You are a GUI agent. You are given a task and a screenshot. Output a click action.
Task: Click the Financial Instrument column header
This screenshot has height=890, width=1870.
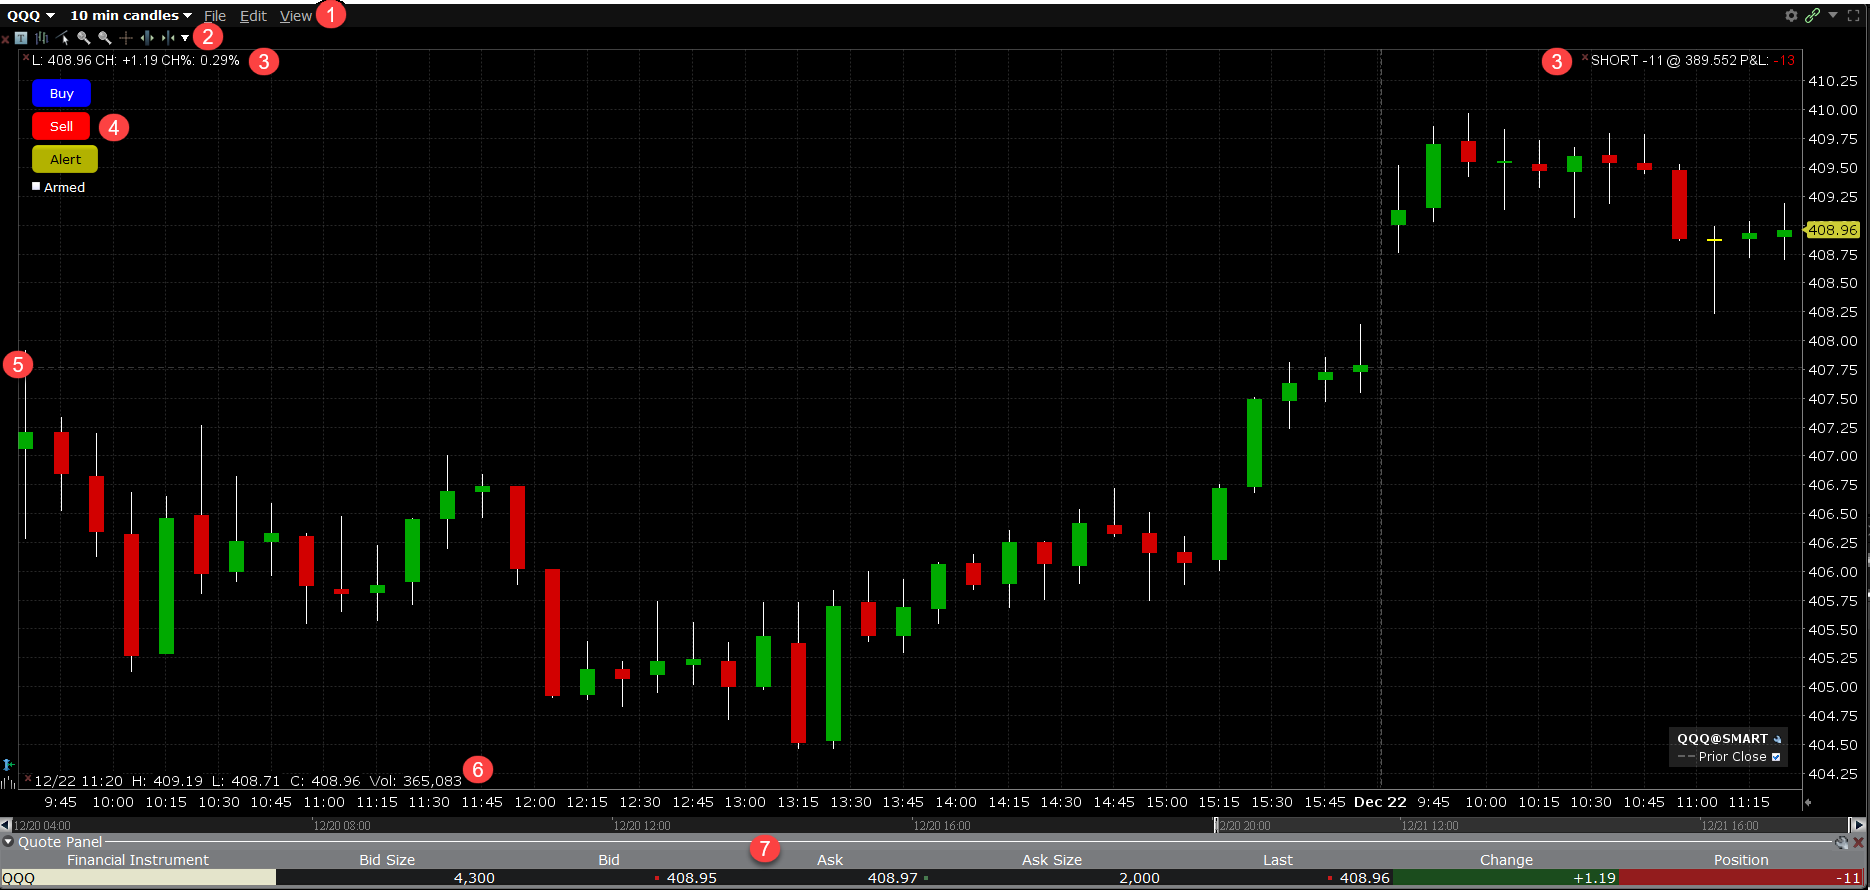click(x=138, y=860)
